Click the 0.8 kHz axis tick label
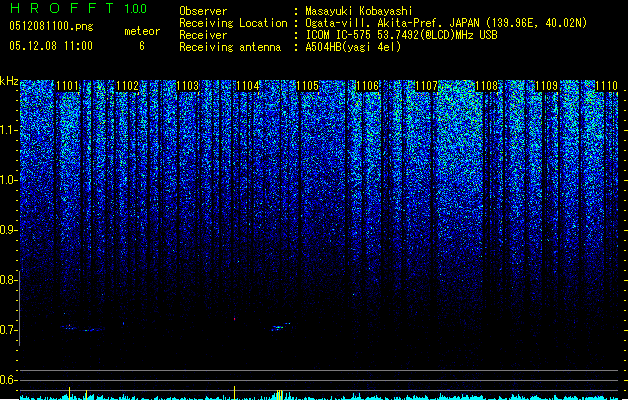629x400 pixels. (x=8, y=280)
